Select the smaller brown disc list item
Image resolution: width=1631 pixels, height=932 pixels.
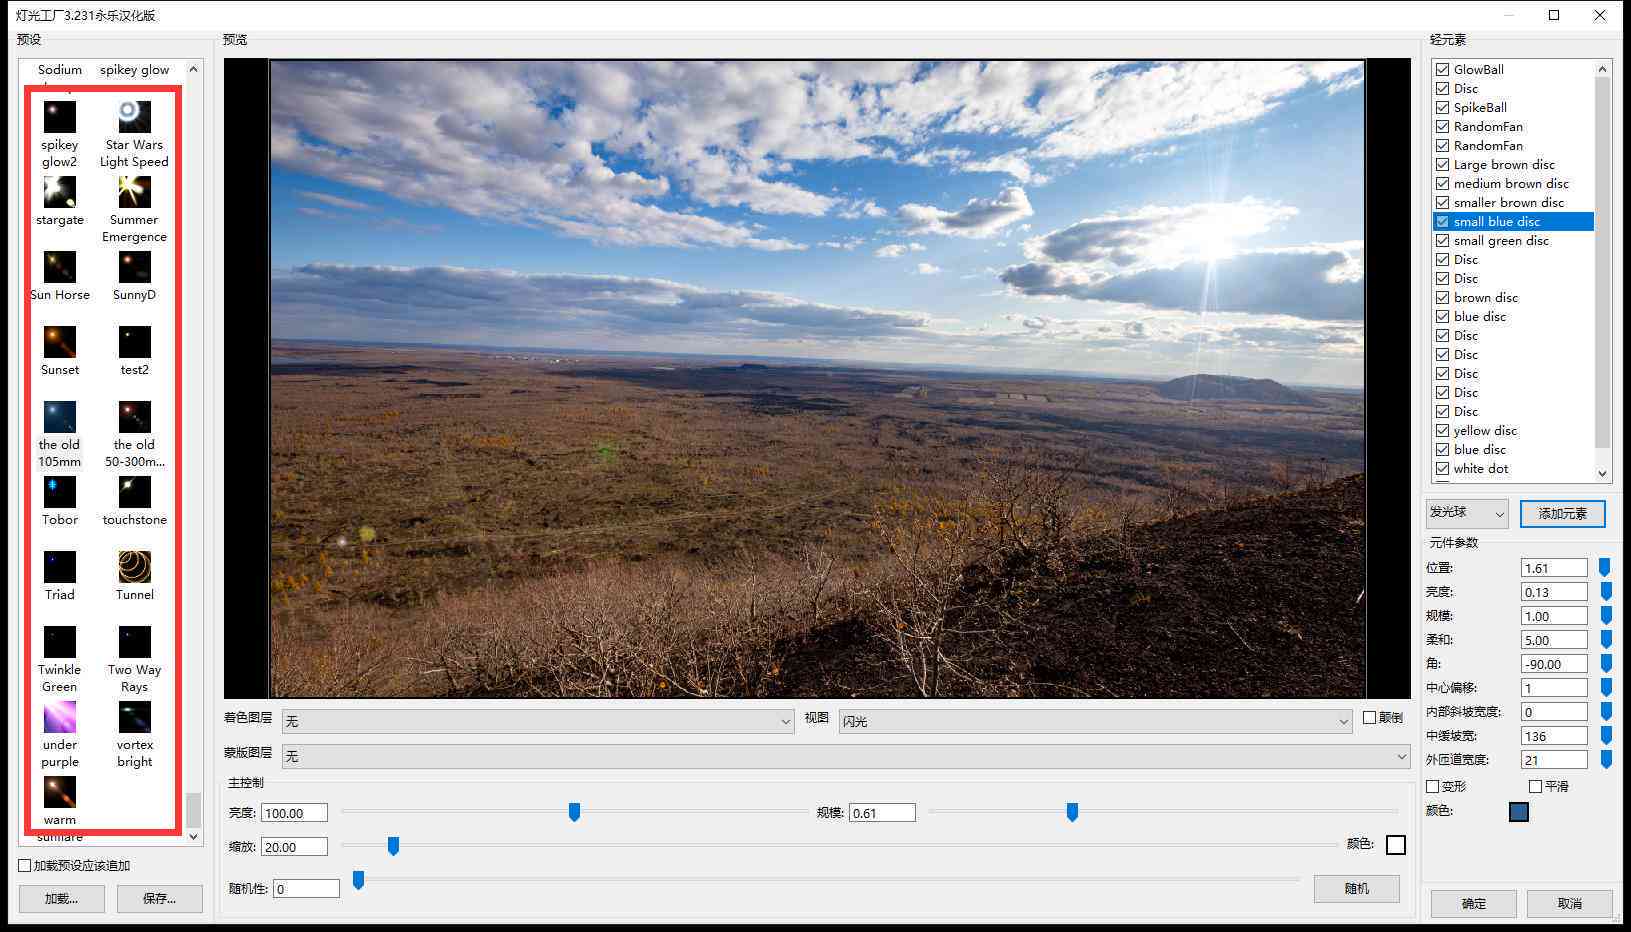click(1509, 202)
